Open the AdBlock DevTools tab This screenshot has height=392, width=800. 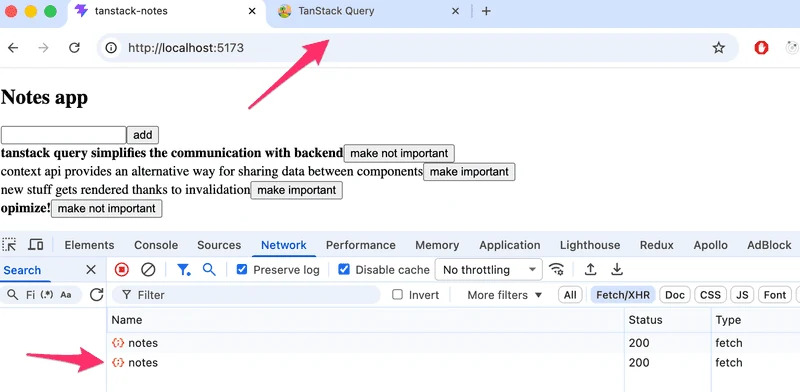click(x=769, y=245)
